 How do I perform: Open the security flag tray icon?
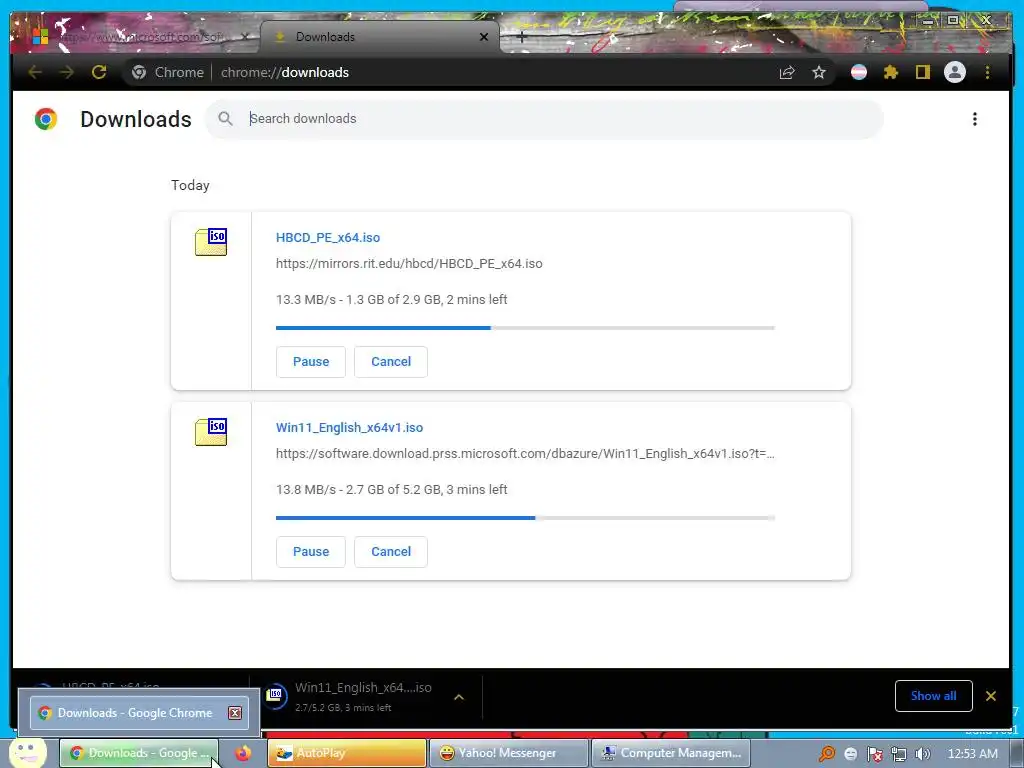tap(874, 754)
